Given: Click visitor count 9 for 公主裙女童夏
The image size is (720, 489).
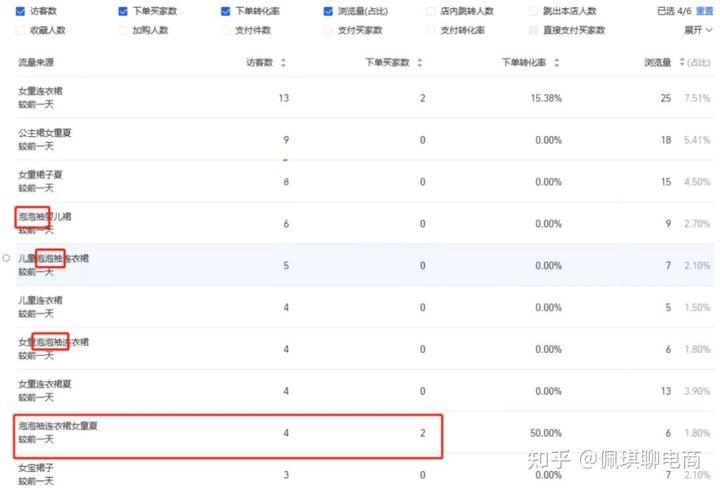Looking at the screenshot, I should pyautogui.click(x=286, y=140).
